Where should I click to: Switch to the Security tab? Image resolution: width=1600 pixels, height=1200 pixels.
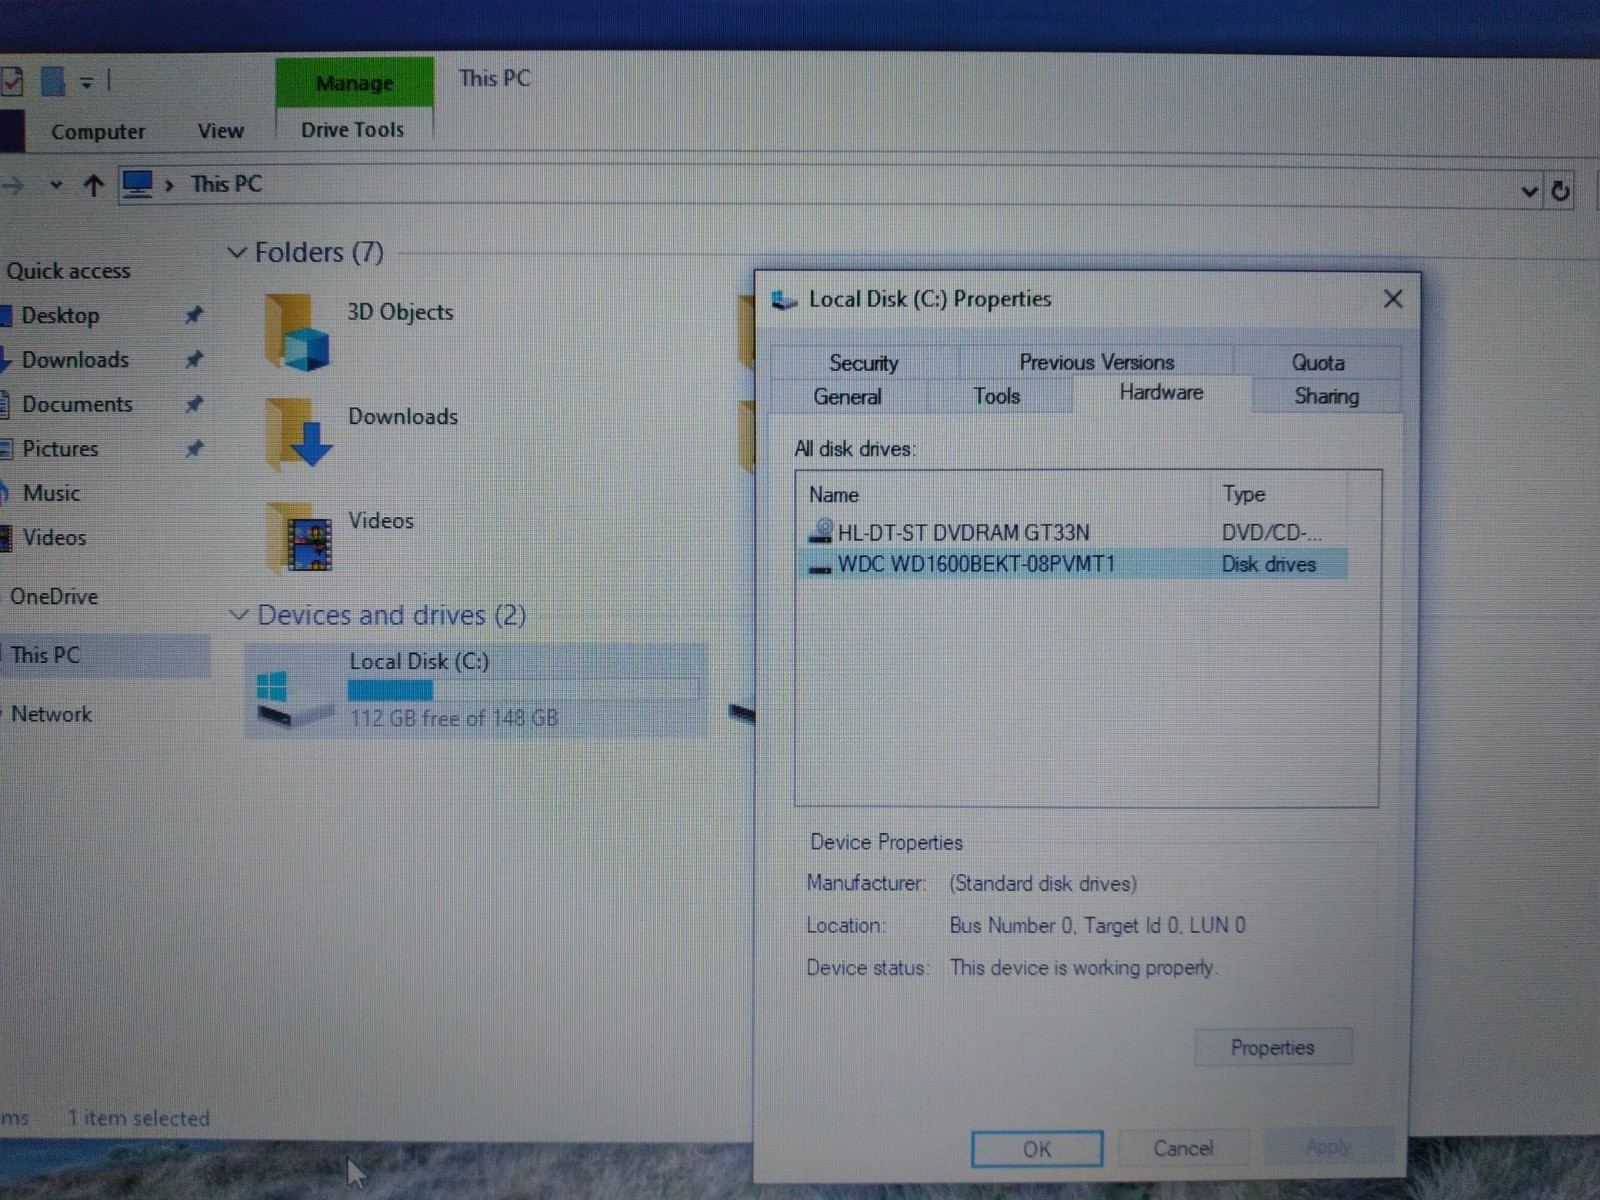click(x=864, y=362)
